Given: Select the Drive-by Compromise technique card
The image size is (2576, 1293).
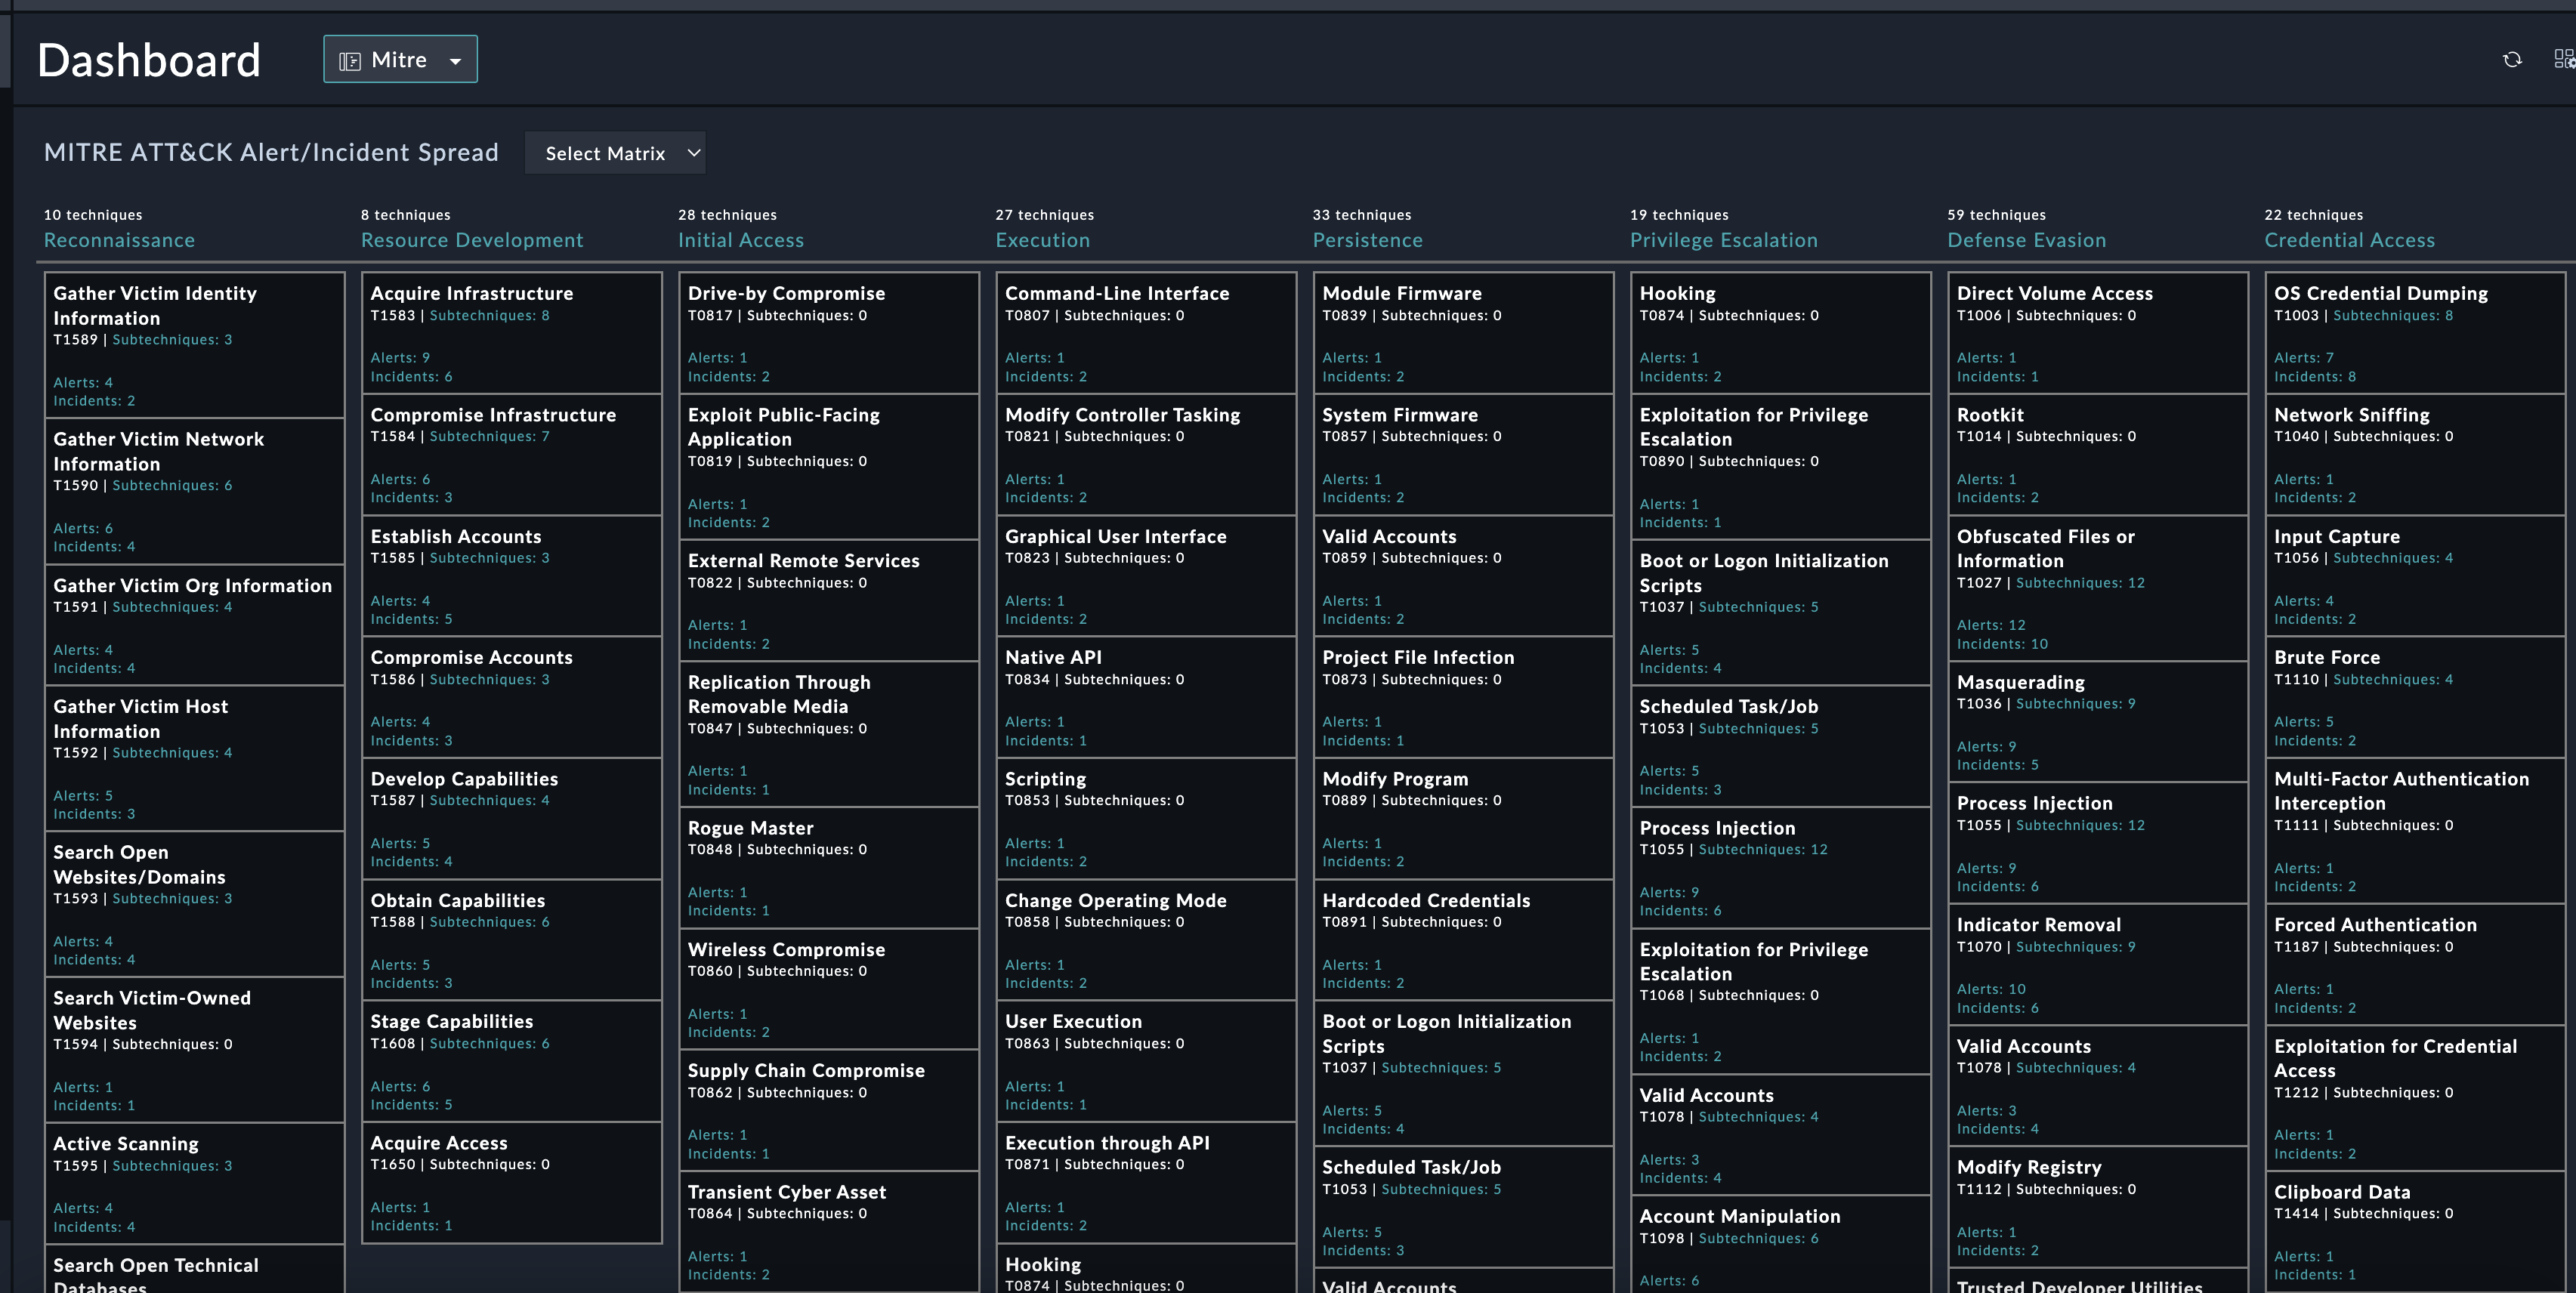Looking at the screenshot, I should (828, 333).
